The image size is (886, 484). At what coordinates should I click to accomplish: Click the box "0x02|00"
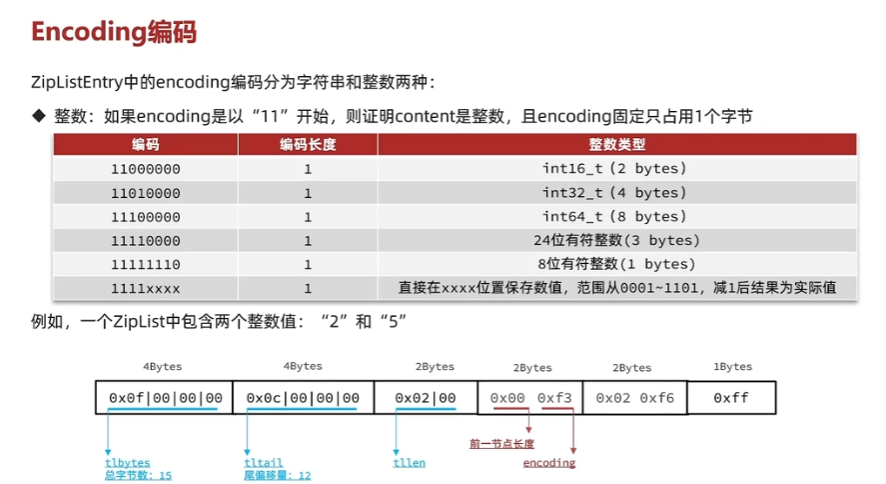(425, 398)
